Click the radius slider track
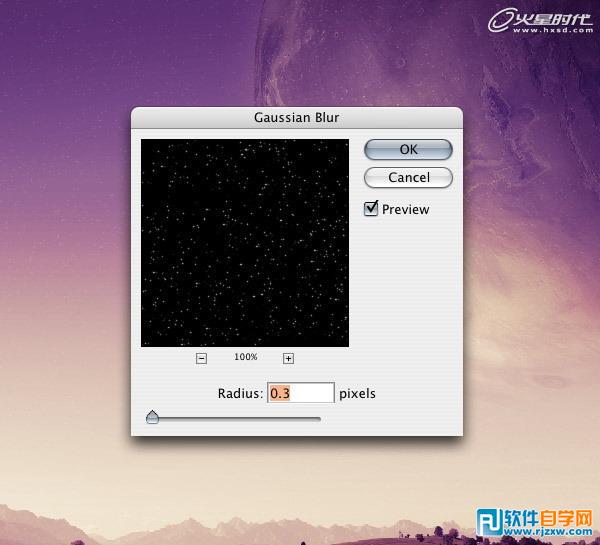This screenshot has height=545, width=600. (x=233, y=419)
